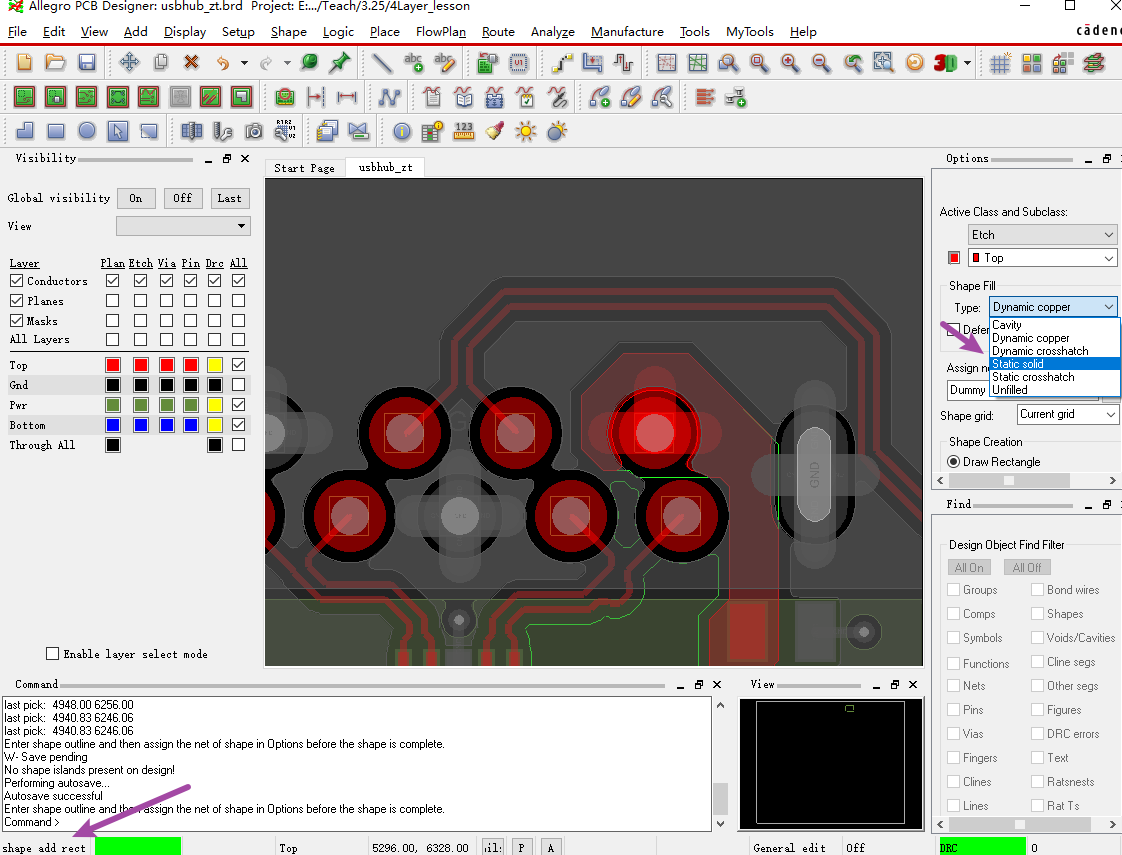This screenshot has width=1122, height=855.
Task: Click the Command window vertical scrollbar
Action: click(721, 764)
